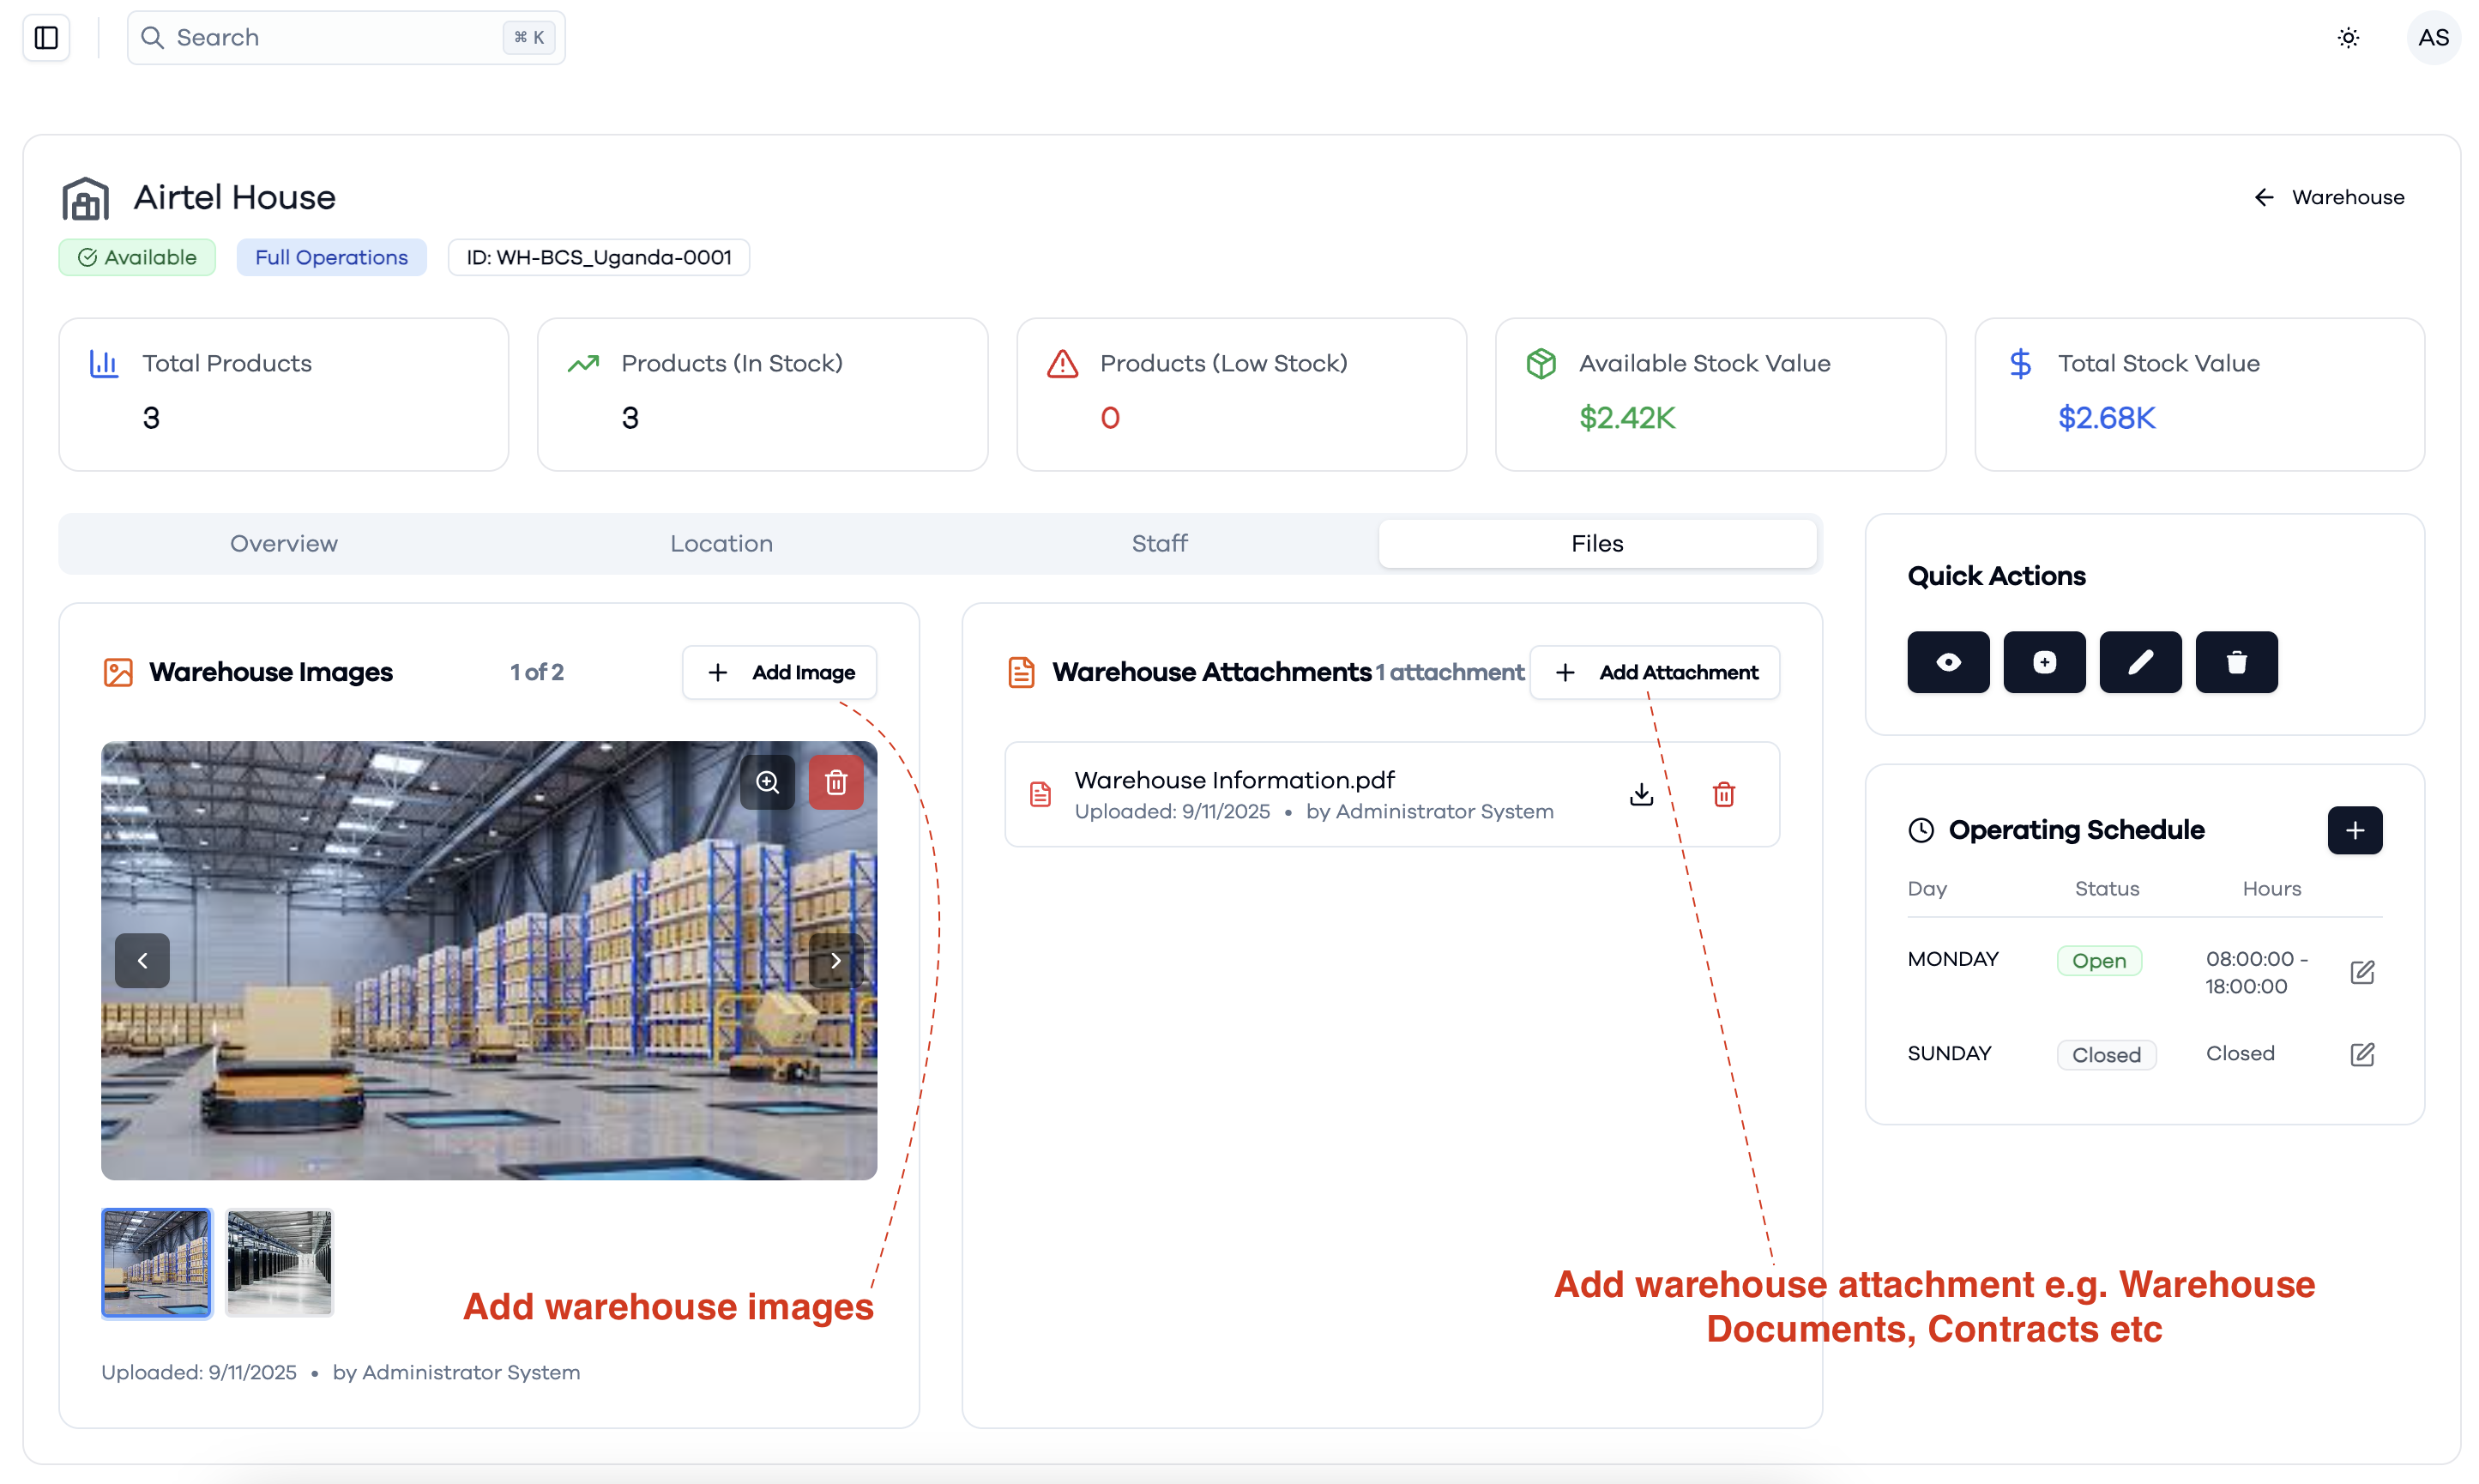Edit the SUNDAY schedule row
The image size is (2479, 1484).
tap(2361, 1054)
